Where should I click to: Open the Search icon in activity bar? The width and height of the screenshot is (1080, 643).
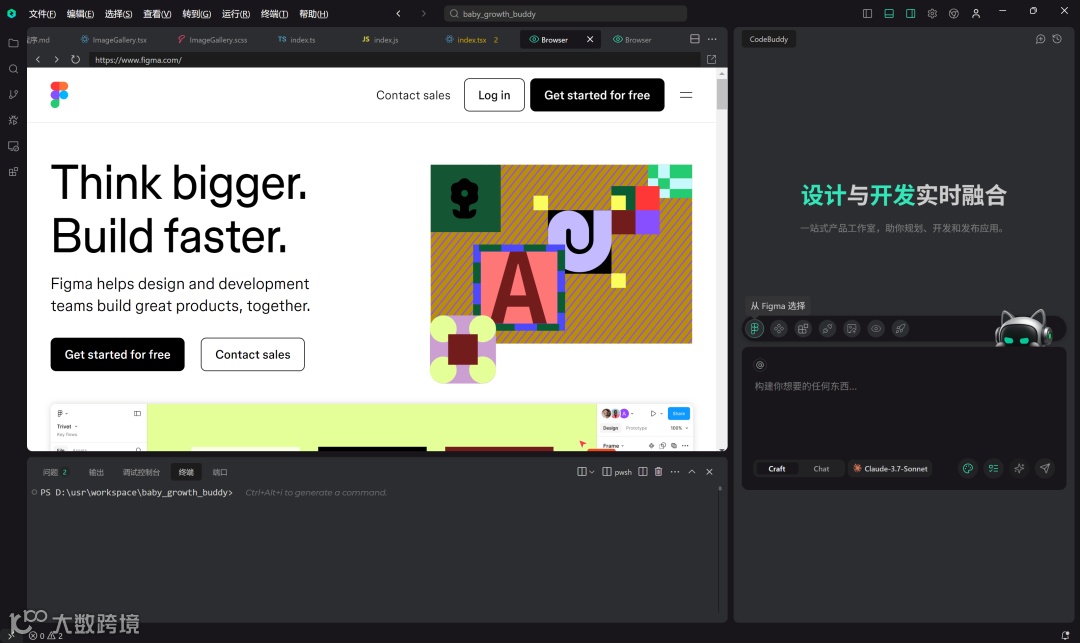(13, 69)
